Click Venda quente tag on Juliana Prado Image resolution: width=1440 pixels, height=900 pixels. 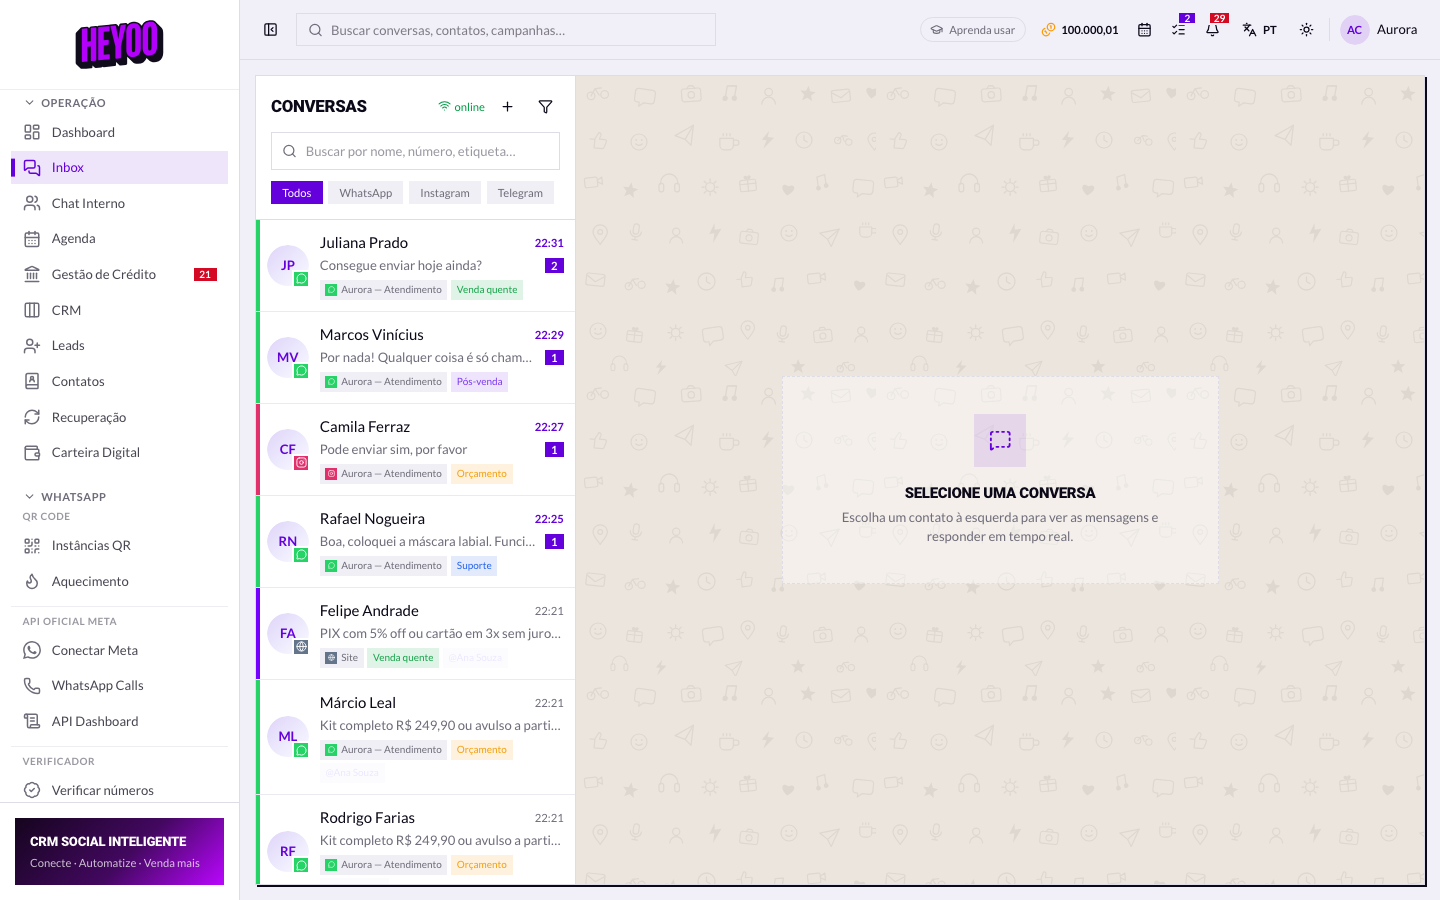pyautogui.click(x=487, y=290)
